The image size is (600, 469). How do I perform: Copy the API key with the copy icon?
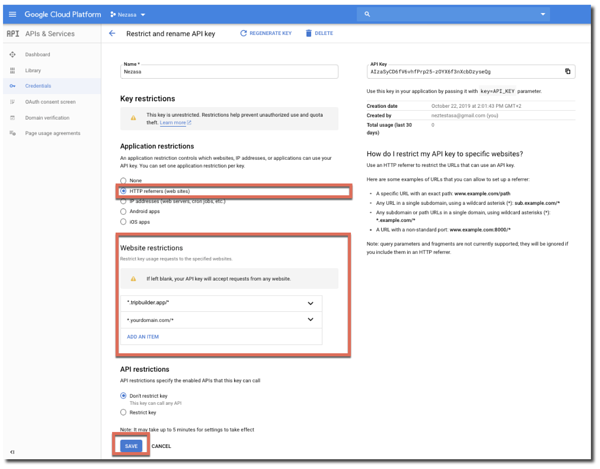tap(567, 72)
